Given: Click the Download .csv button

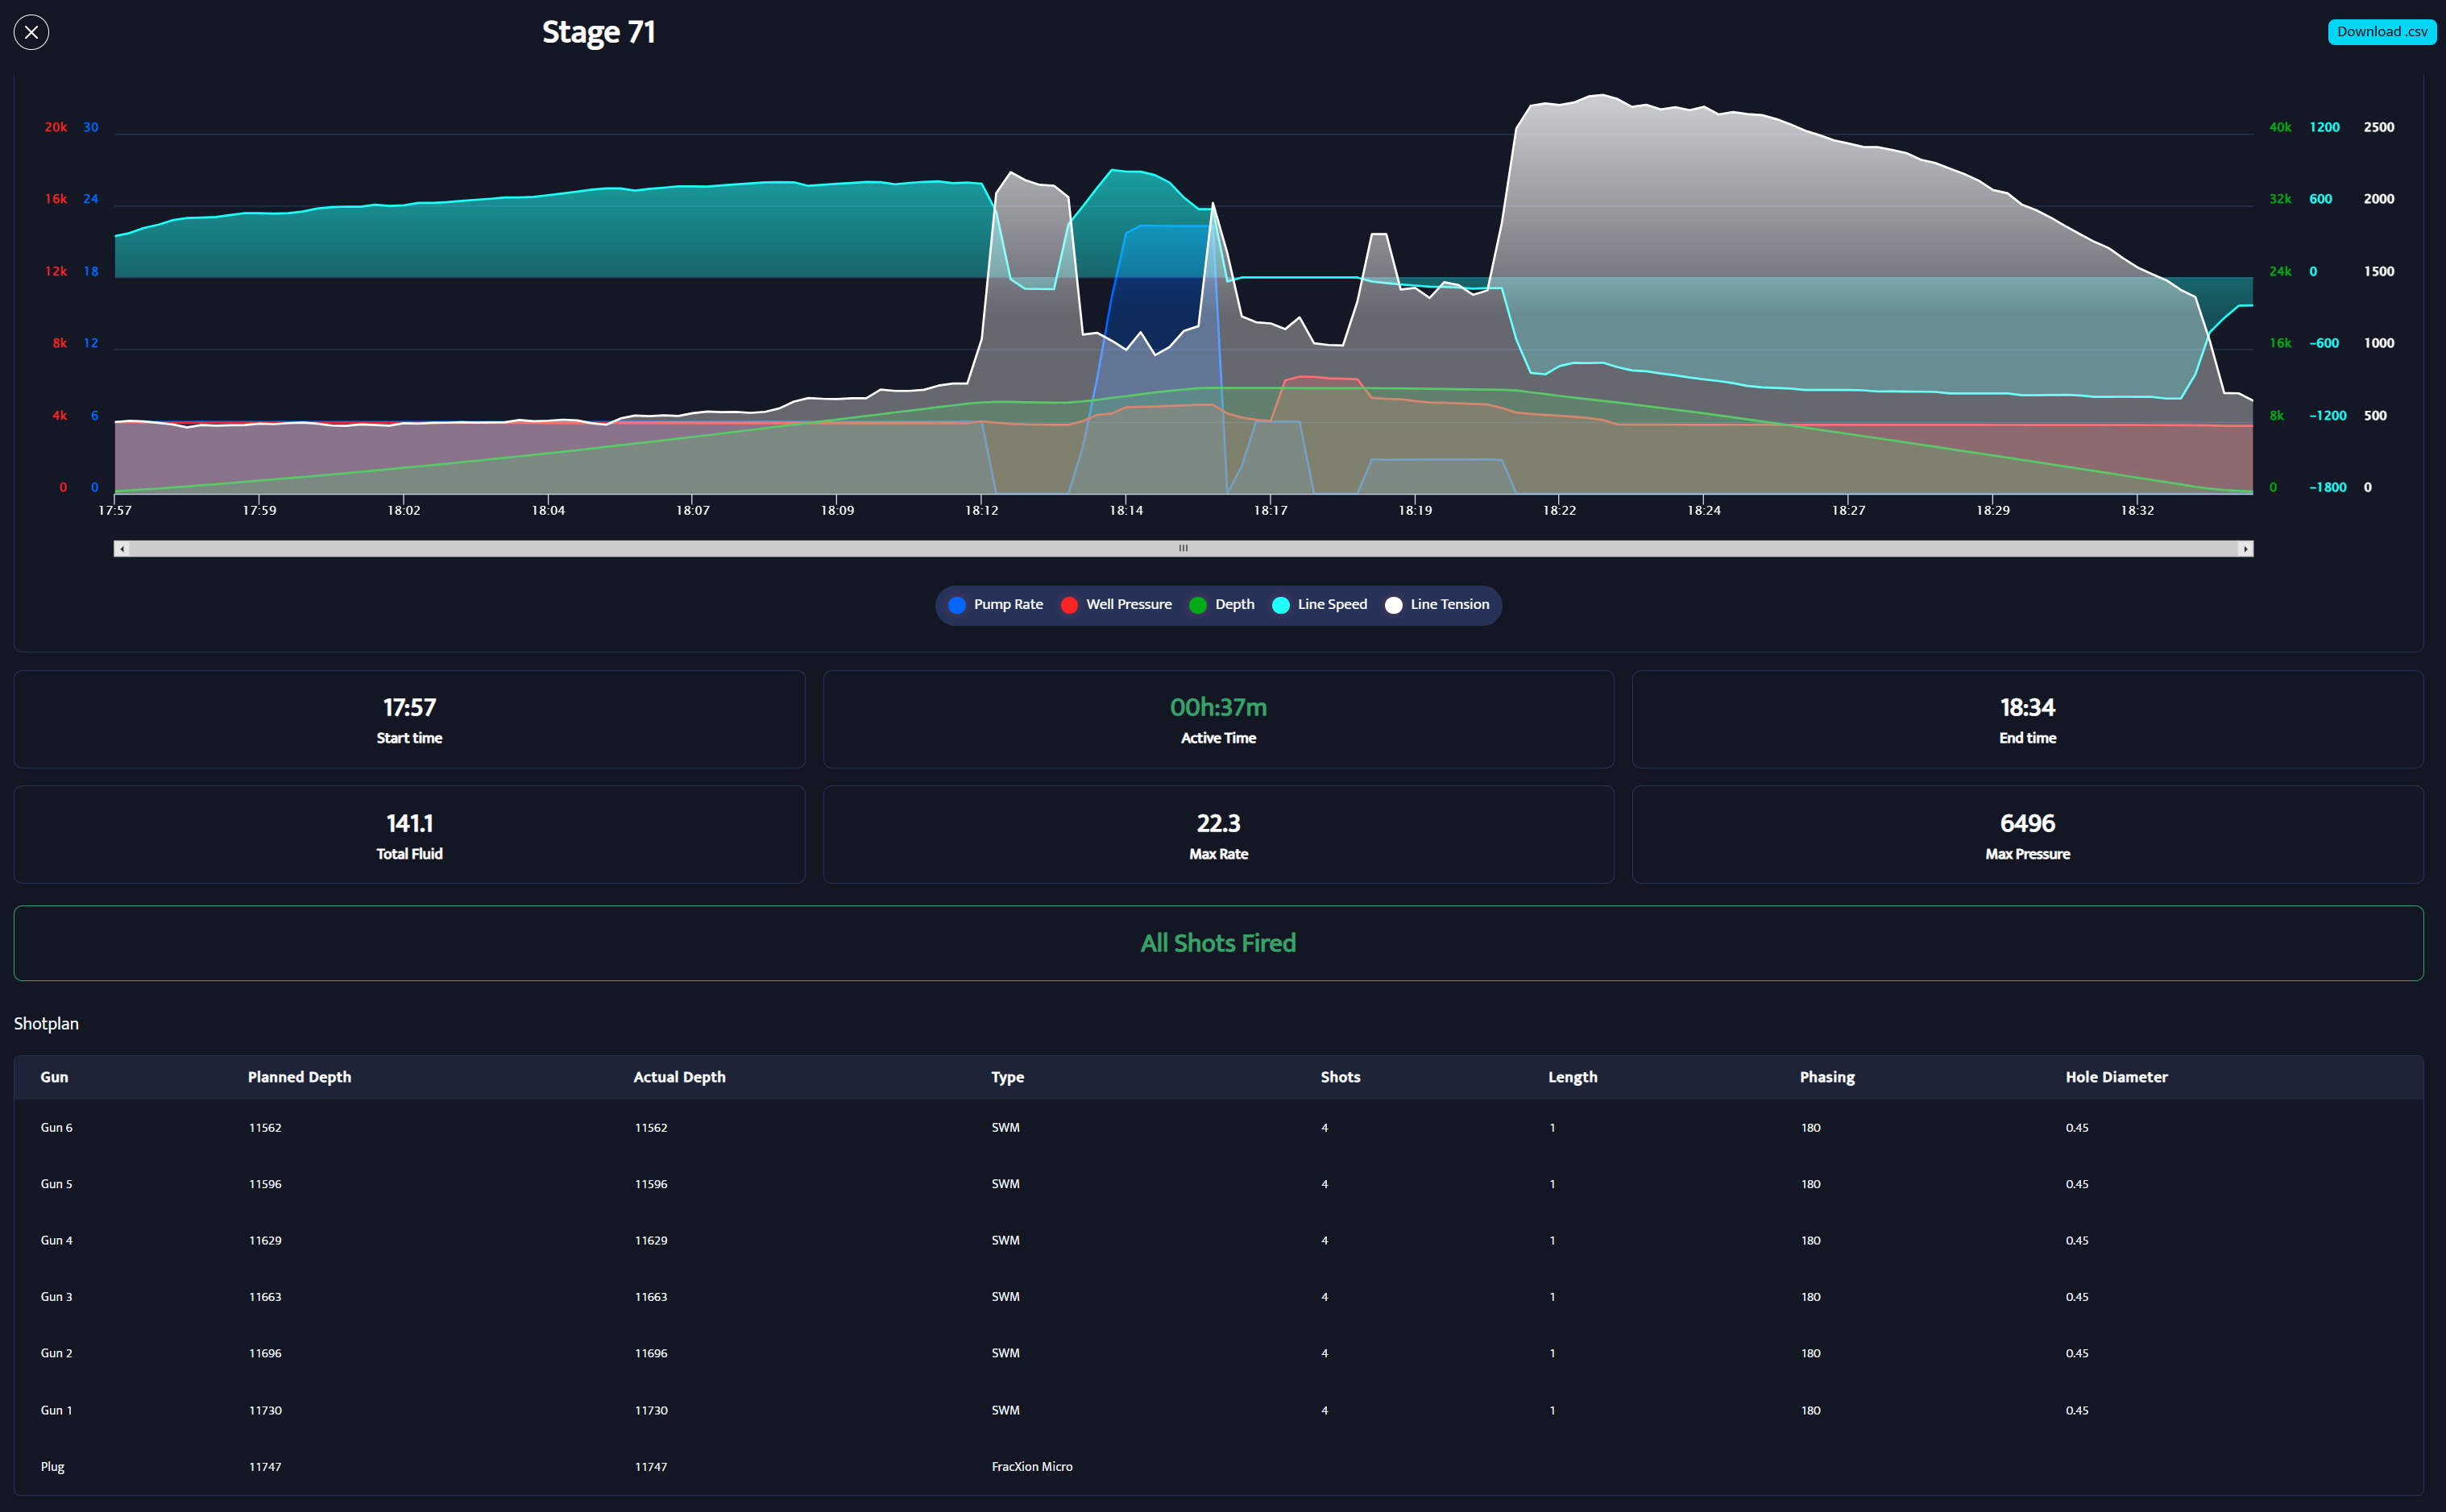Looking at the screenshot, I should click(x=2381, y=32).
